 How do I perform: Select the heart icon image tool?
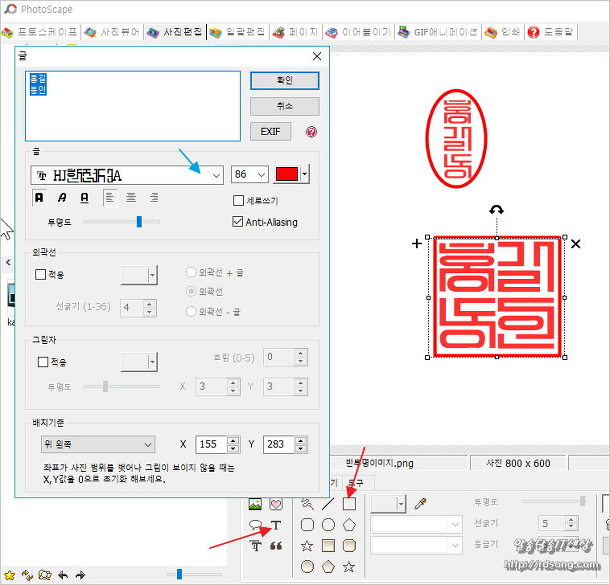[275, 504]
